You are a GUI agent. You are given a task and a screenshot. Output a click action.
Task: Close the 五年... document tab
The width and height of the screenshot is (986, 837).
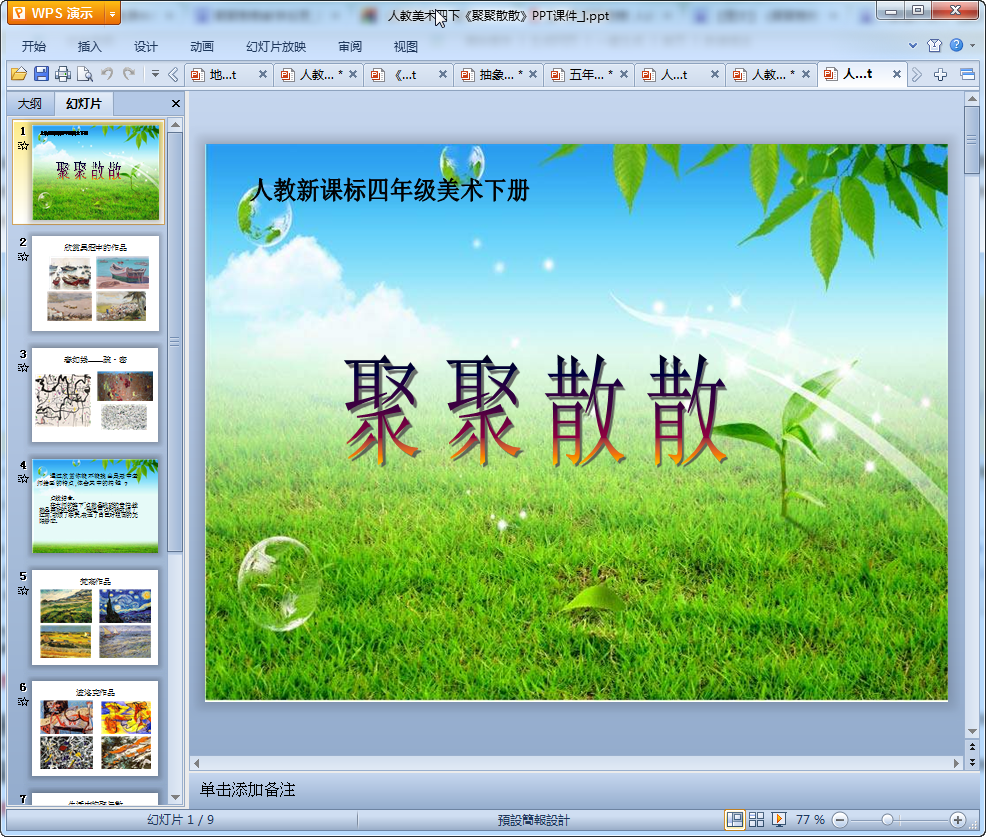pos(624,74)
